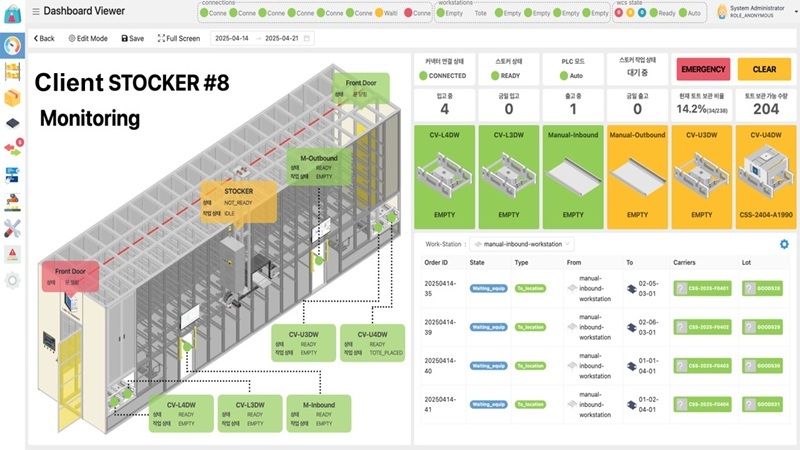Select the CV-U4DW card with CSS-2404-A1990
Viewport: 800px width, 450px height.
pos(766,177)
